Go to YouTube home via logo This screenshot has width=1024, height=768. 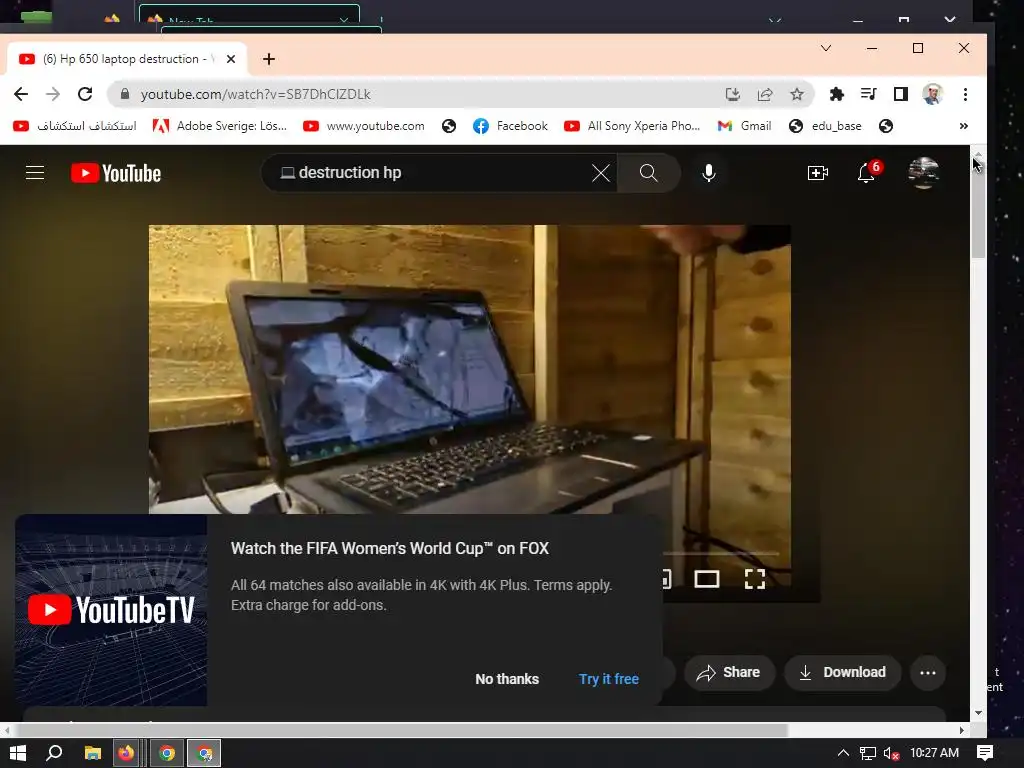tap(116, 173)
